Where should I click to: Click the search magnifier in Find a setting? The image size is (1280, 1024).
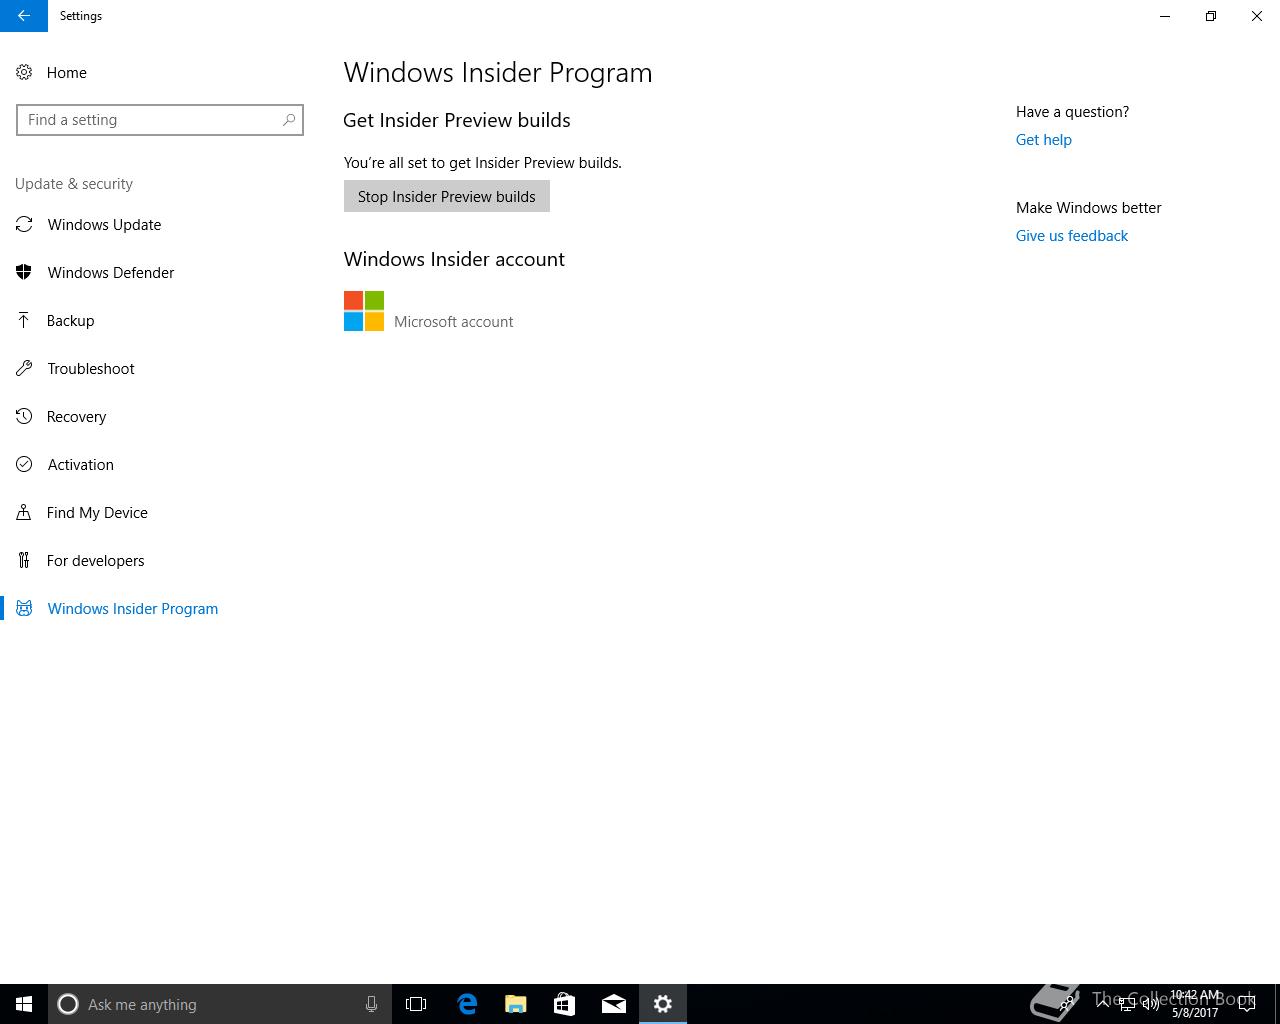pos(288,120)
